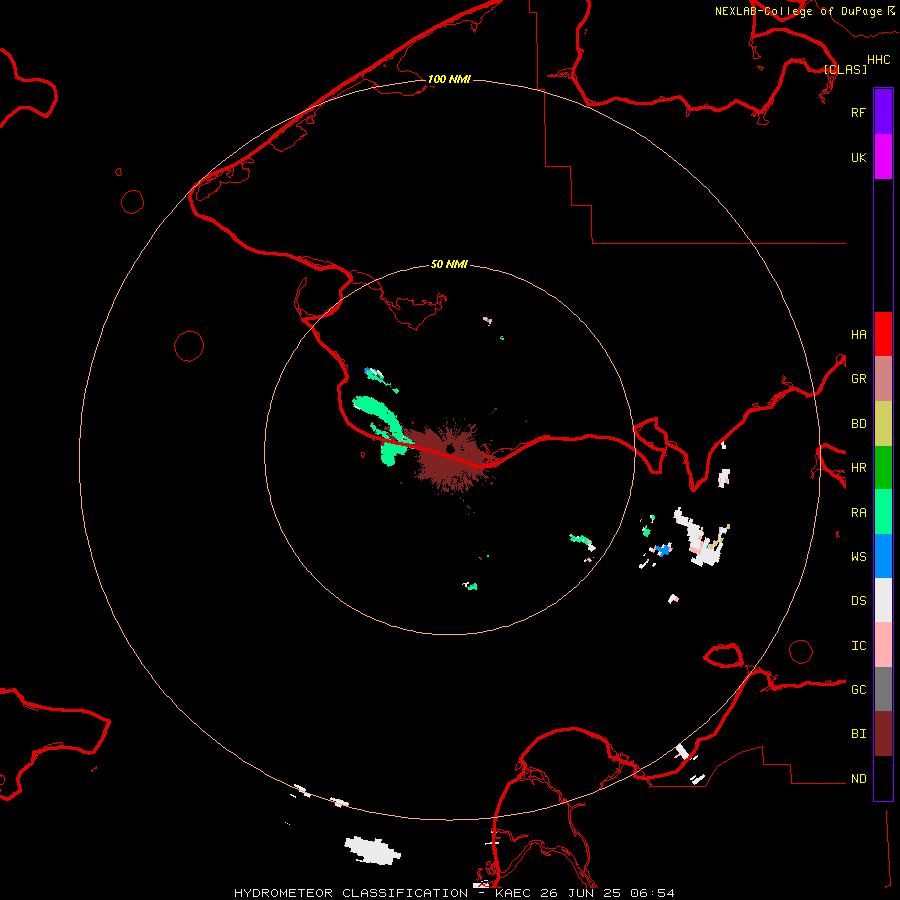Click the RF legend label
The height and width of the screenshot is (900, 900).
coord(858,112)
